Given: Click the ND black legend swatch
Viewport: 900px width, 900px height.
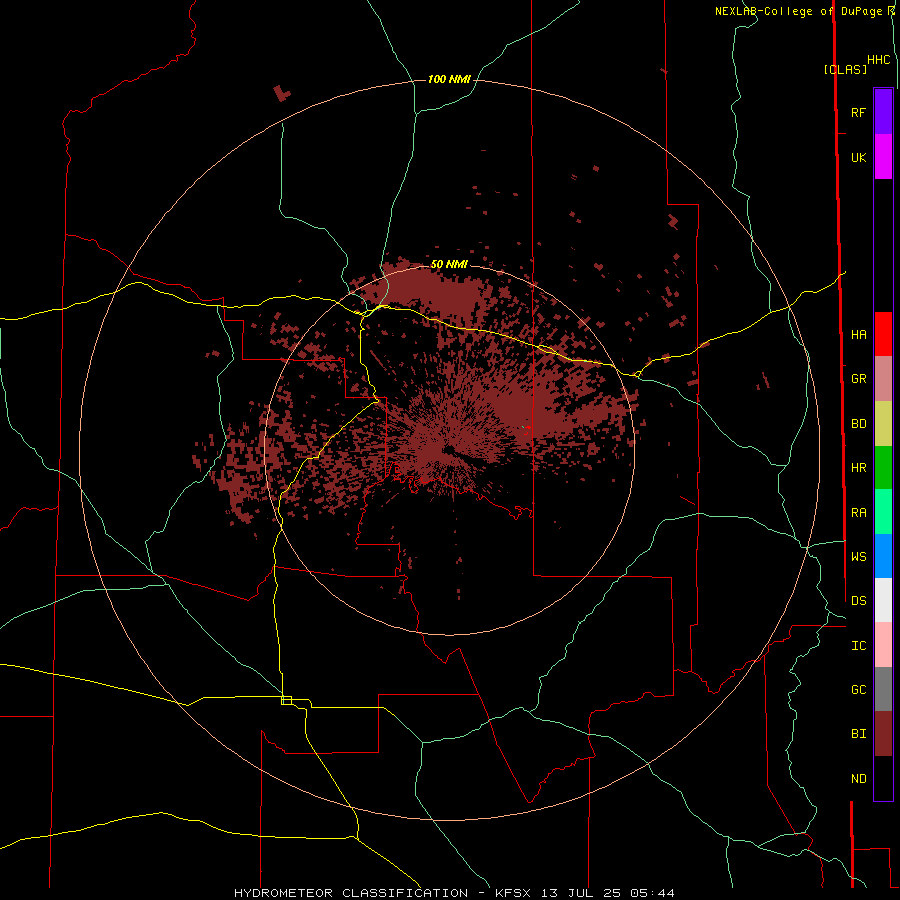Looking at the screenshot, I should 883,778.
